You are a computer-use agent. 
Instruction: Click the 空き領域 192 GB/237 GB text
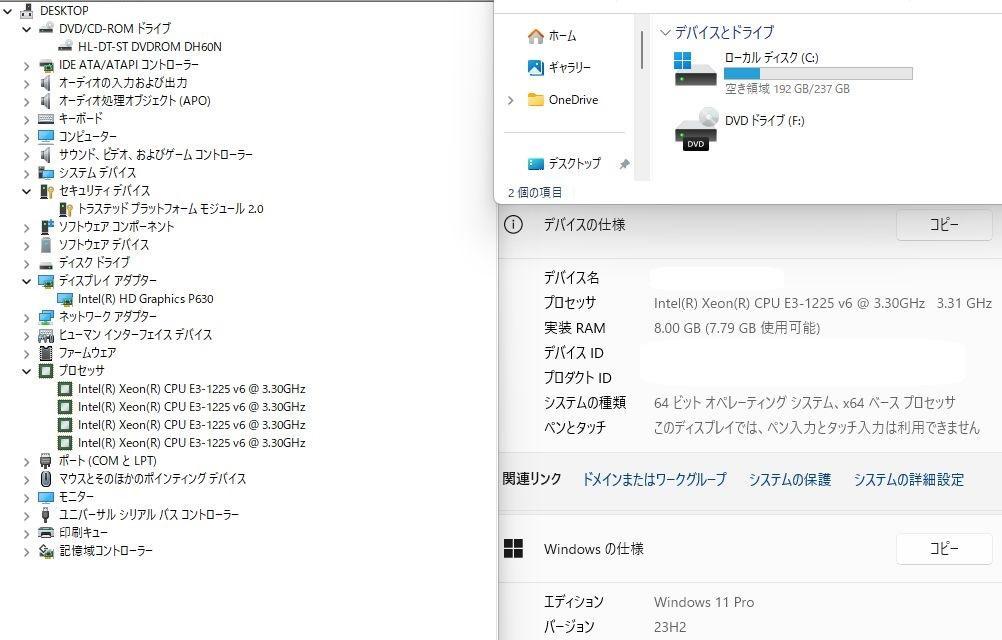787,89
